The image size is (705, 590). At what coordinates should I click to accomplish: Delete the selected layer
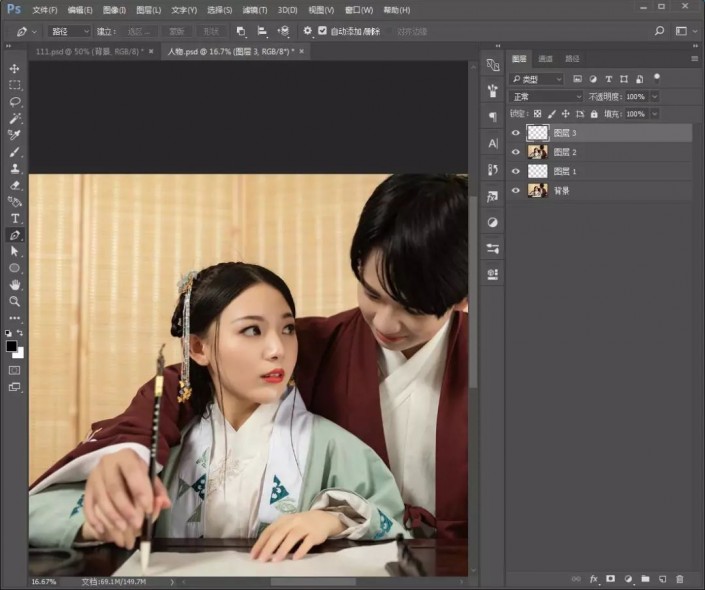coord(680,579)
